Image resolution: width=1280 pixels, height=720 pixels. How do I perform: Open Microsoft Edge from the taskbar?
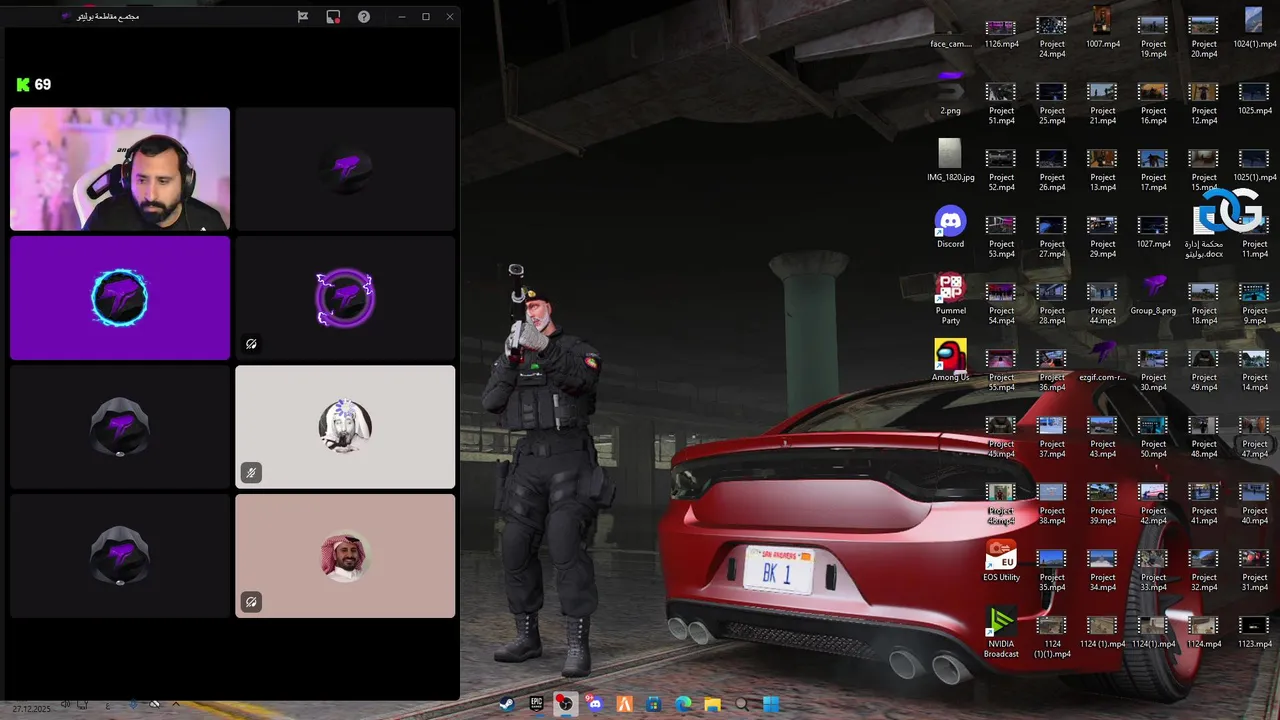click(683, 704)
